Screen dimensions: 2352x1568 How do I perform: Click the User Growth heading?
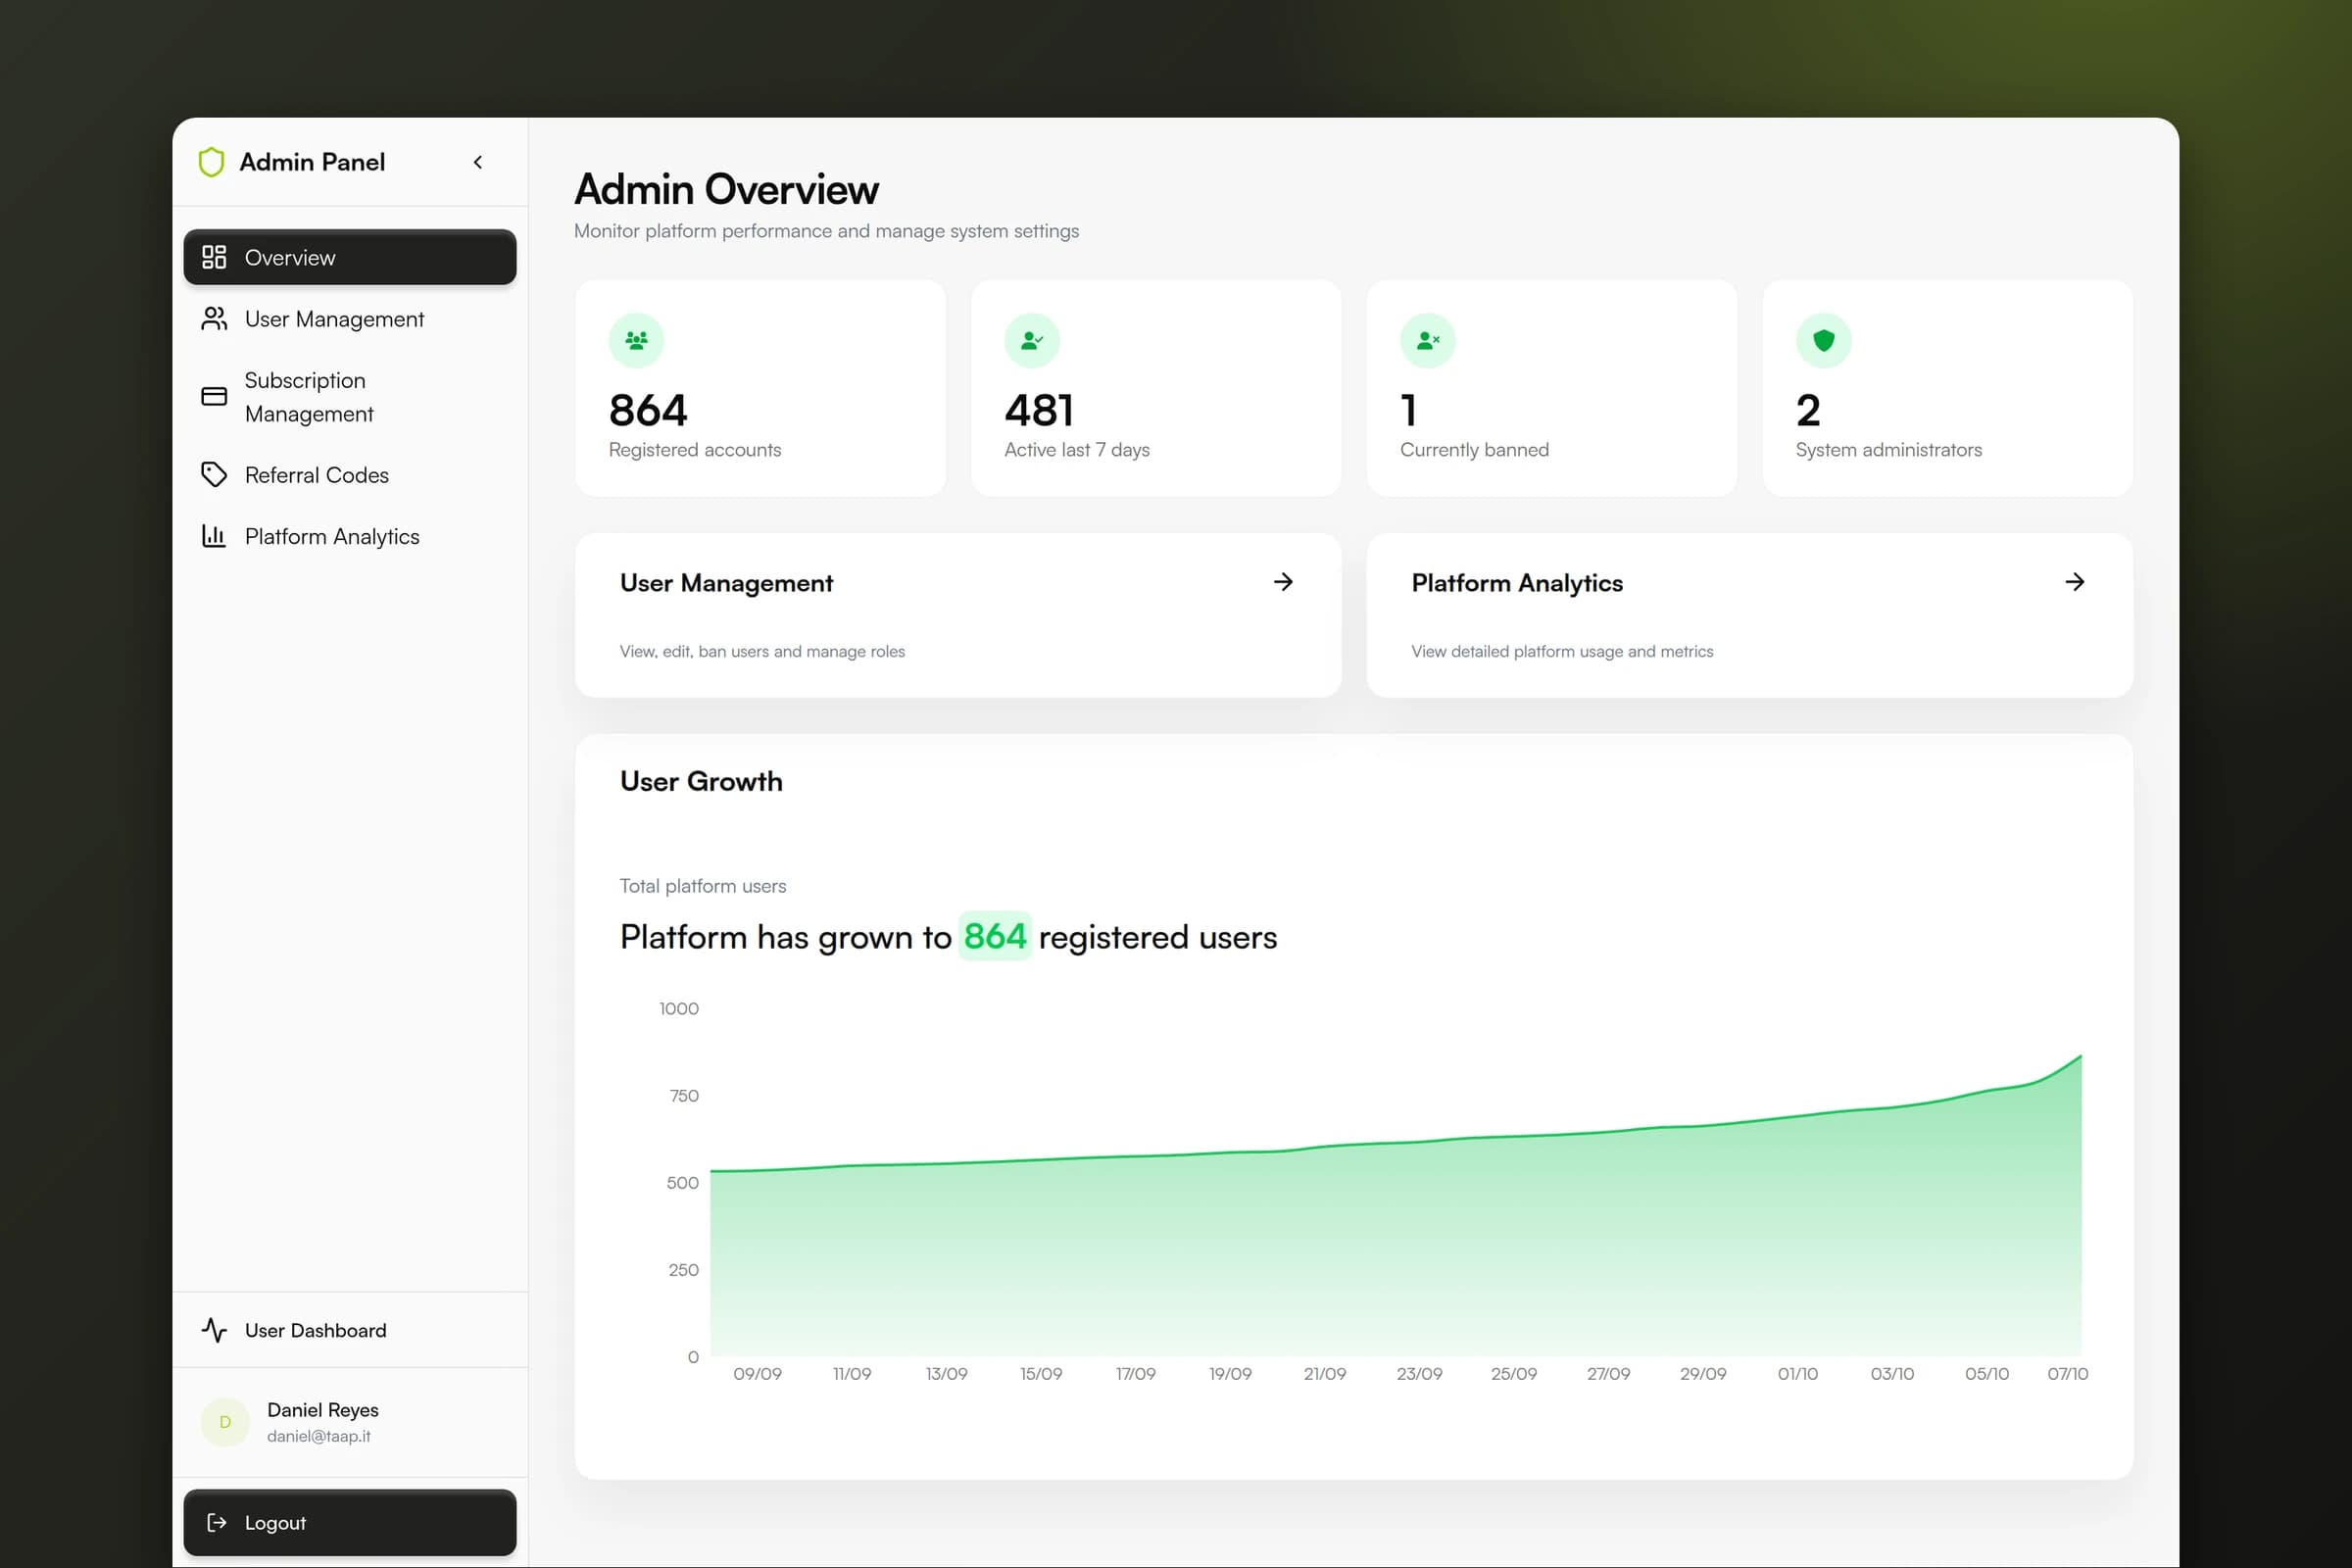tap(701, 781)
